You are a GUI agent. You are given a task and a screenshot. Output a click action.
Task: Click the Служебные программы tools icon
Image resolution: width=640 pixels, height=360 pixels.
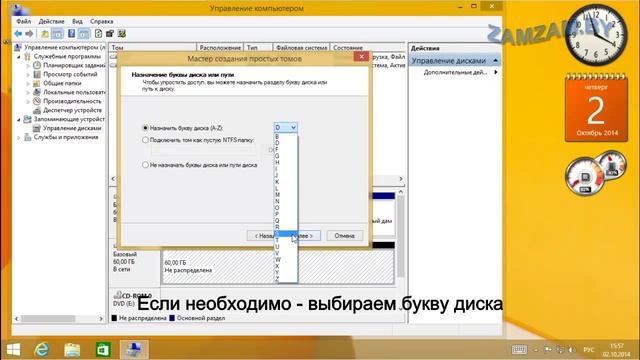[x=27, y=56]
